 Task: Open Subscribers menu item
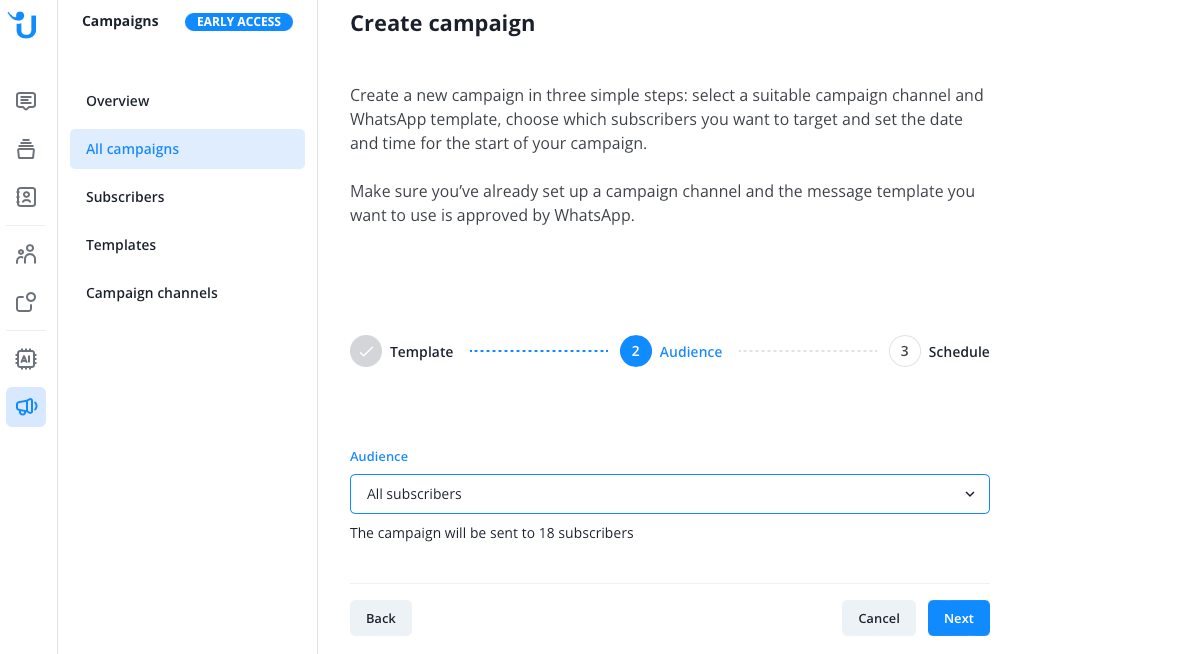[125, 197]
